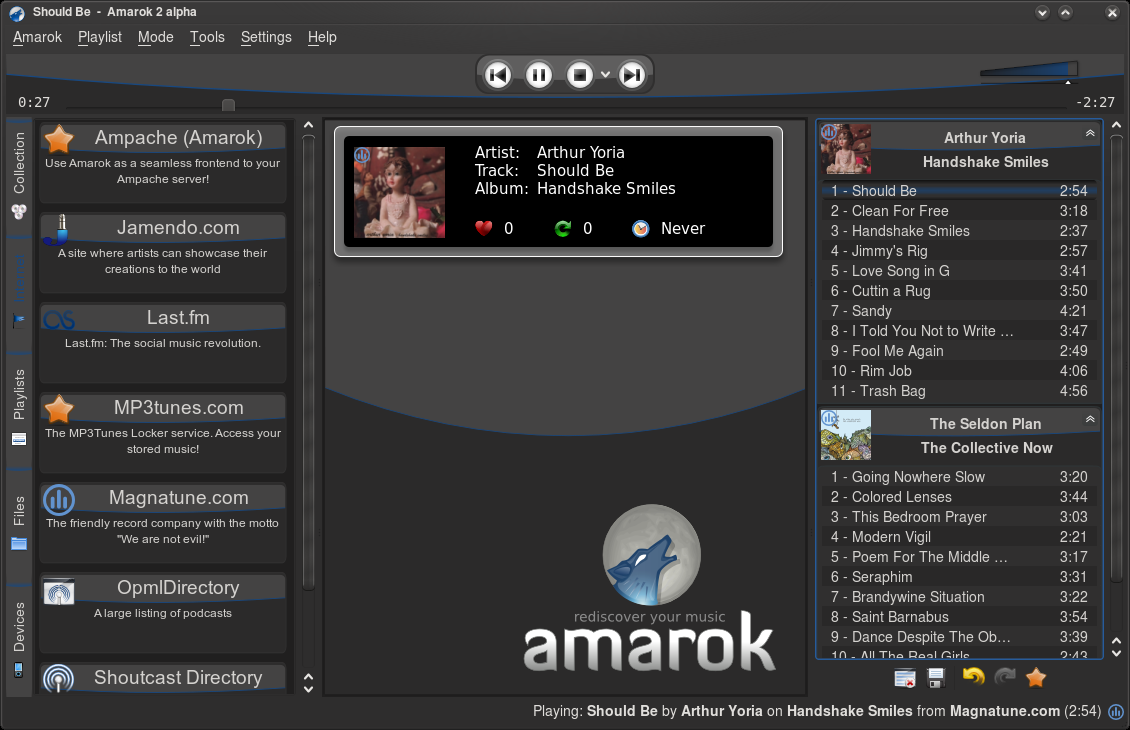Click the last played clock icon
This screenshot has width=1130, height=730.
point(641,228)
